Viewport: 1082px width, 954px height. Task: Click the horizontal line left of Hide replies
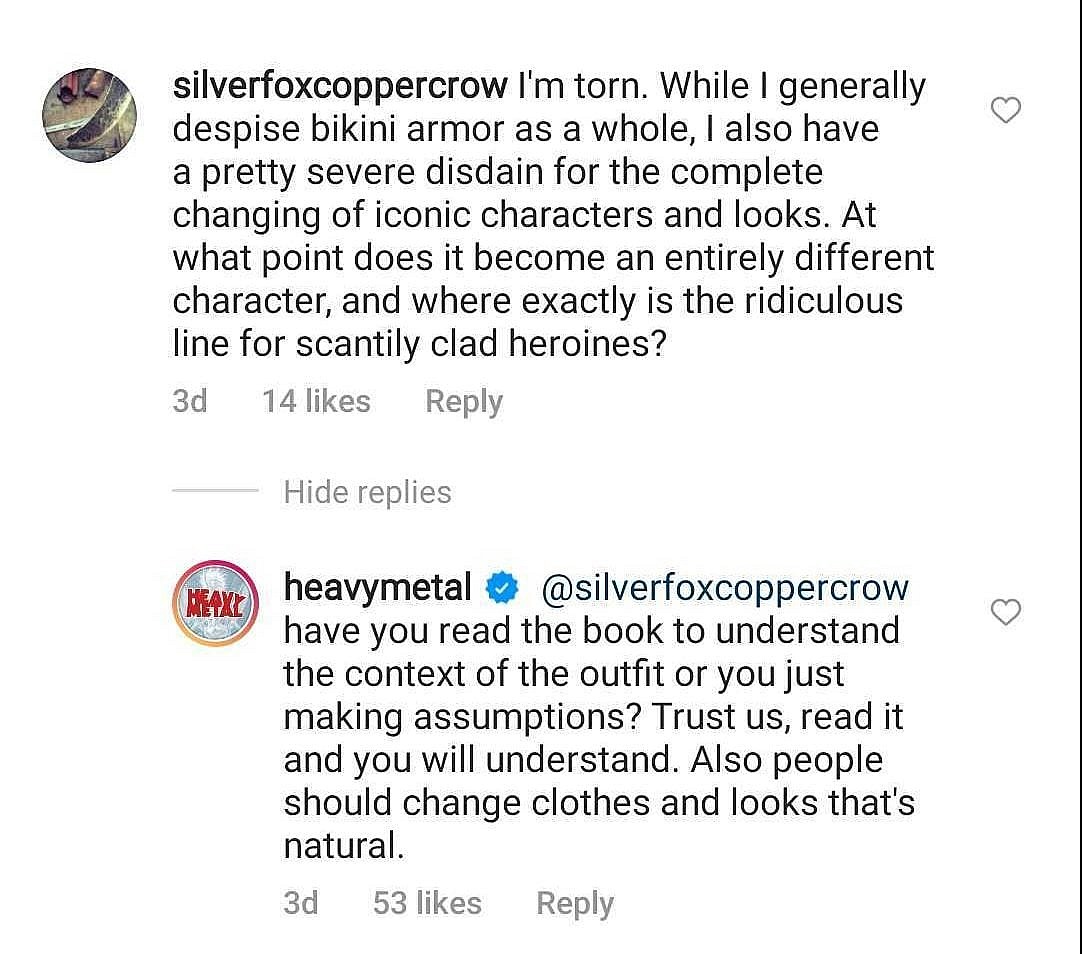pos(215,491)
